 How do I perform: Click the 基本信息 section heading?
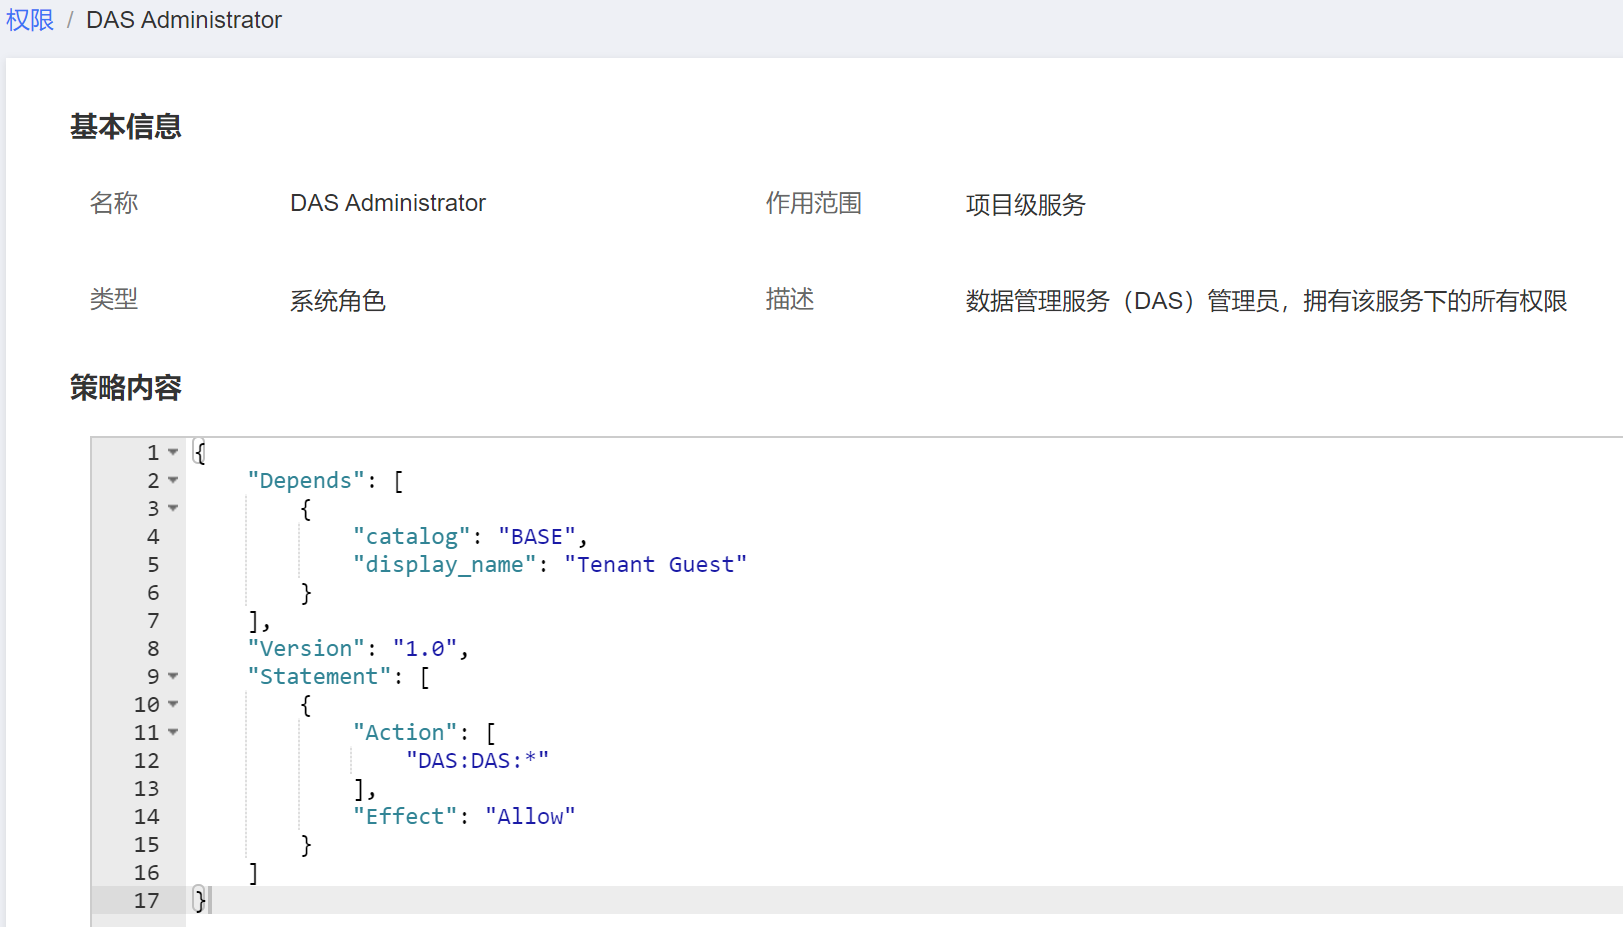[125, 126]
